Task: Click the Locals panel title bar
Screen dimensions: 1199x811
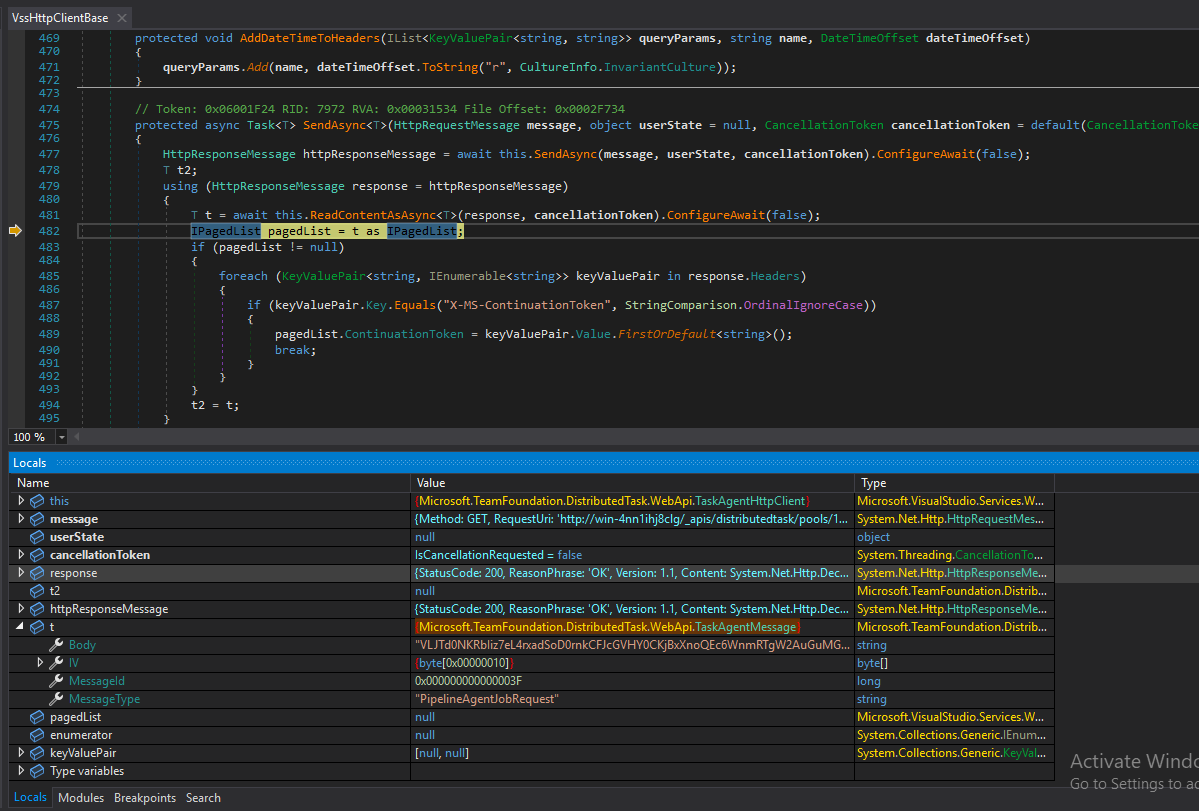Action: coord(604,462)
